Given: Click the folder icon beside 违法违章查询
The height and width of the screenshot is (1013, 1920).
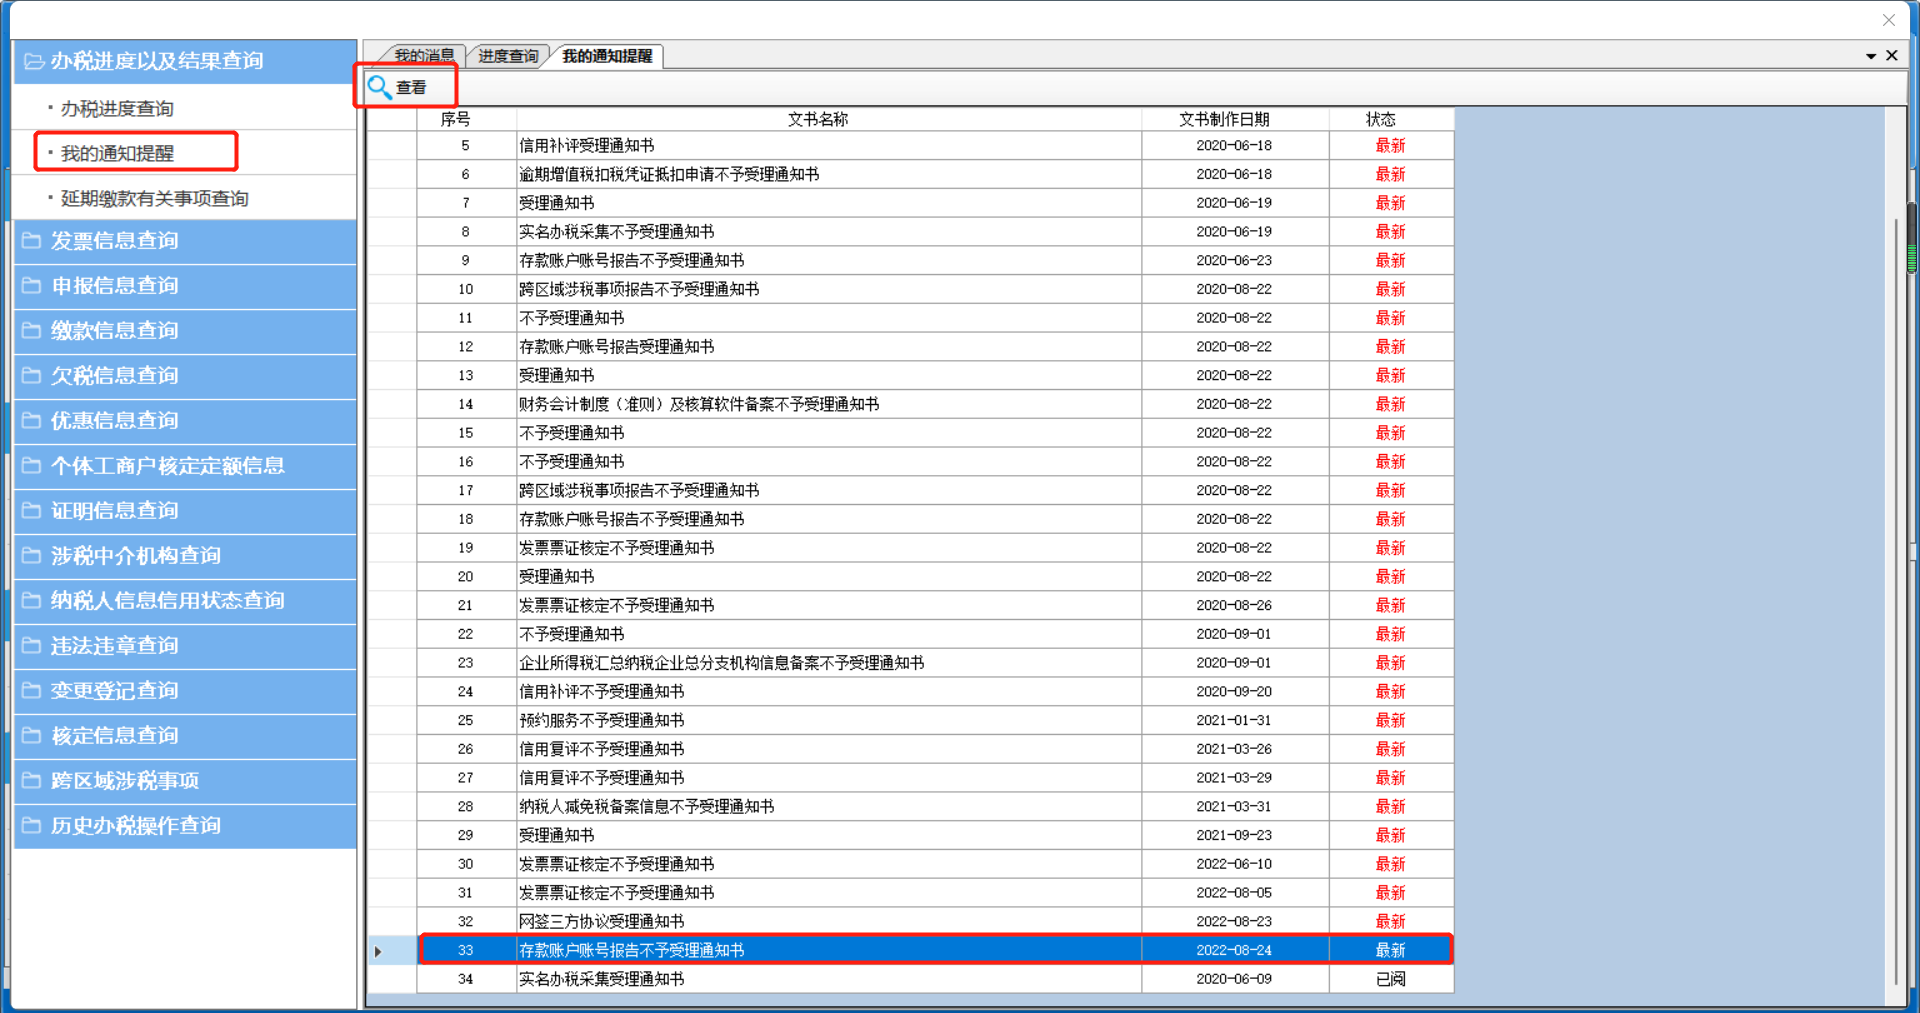Looking at the screenshot, I should click(x=32, y=646).
